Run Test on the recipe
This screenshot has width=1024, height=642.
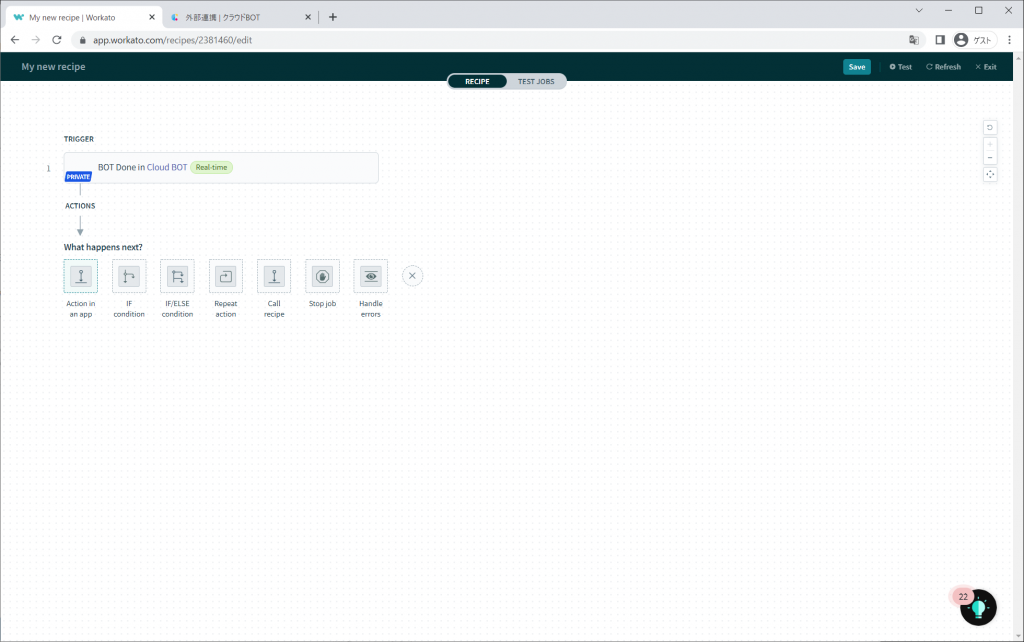coord(901,67)
